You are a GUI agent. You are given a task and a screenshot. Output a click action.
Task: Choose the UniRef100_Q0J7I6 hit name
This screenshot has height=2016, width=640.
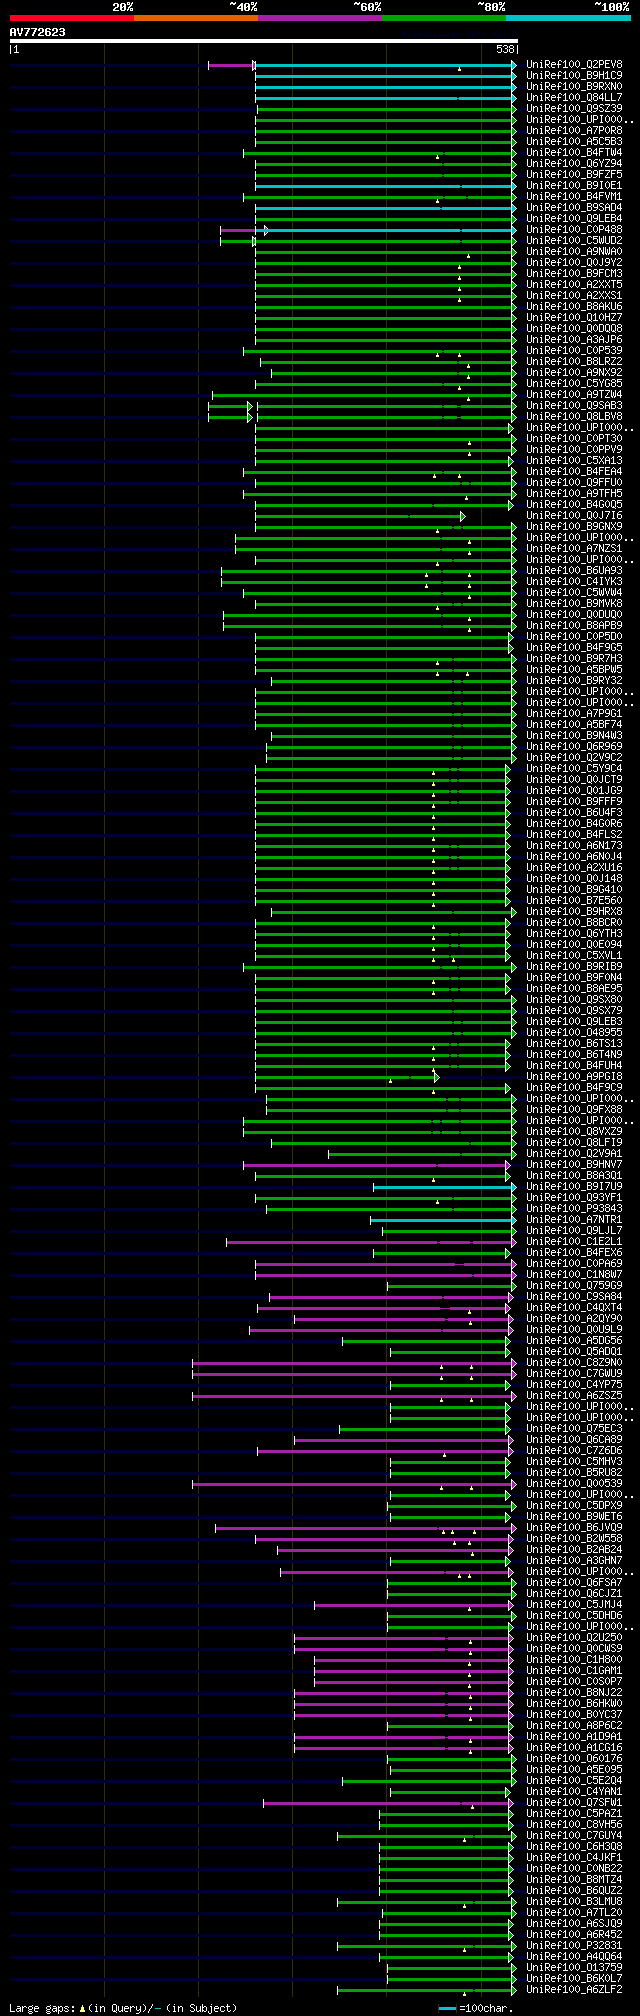tap(574, 515)
